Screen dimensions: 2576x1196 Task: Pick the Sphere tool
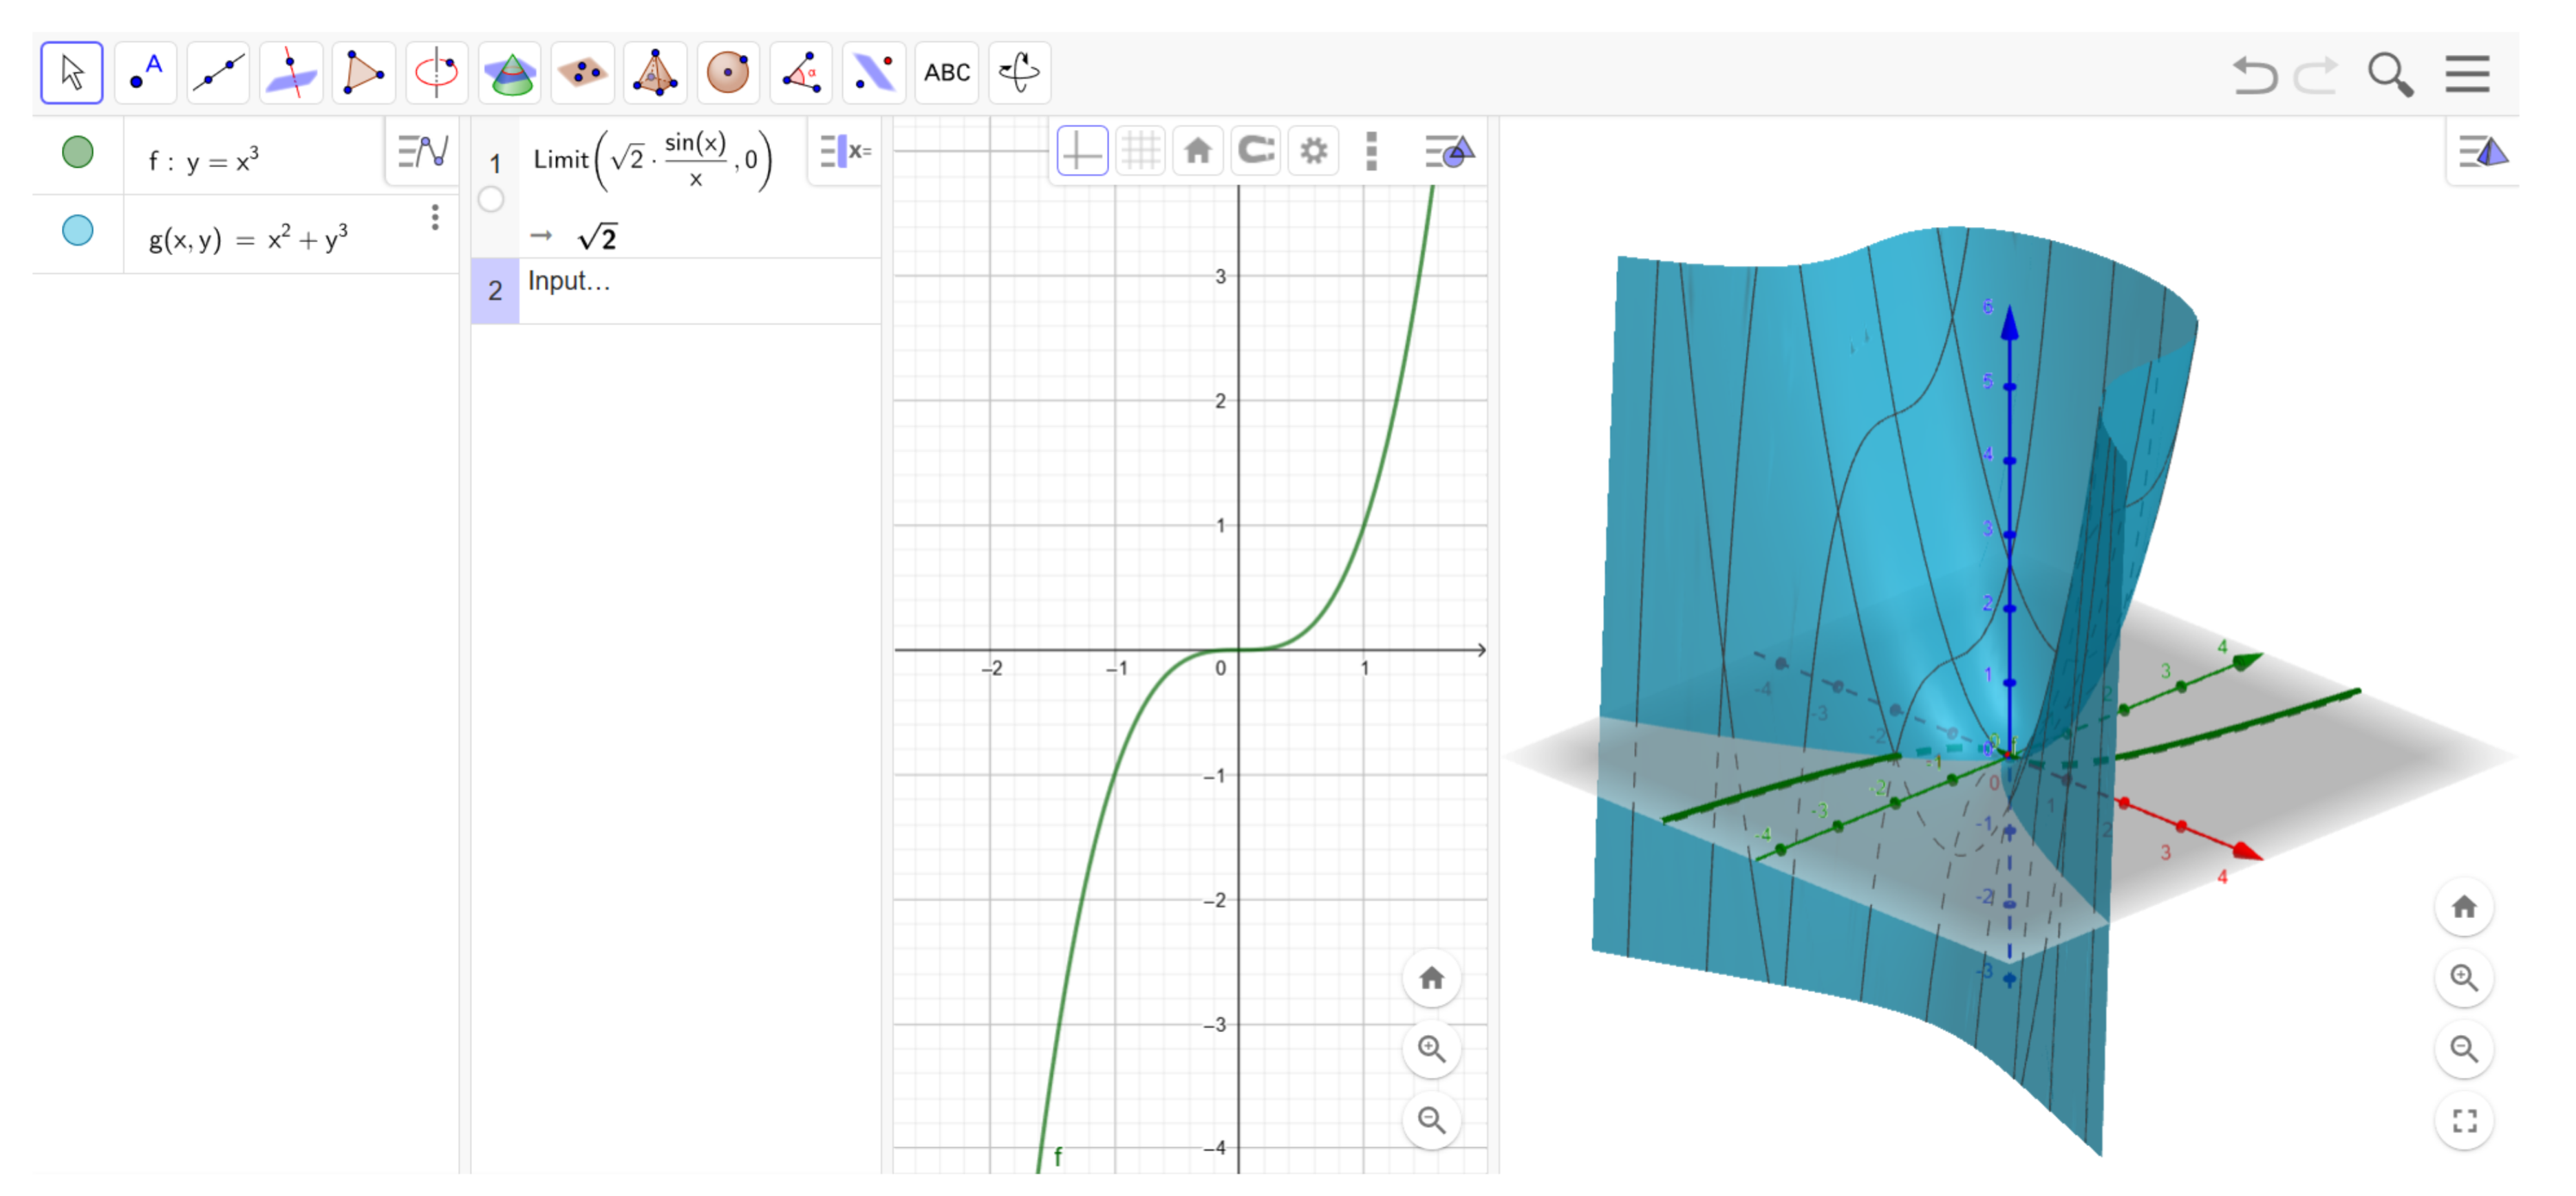click(x=728, y=72)
